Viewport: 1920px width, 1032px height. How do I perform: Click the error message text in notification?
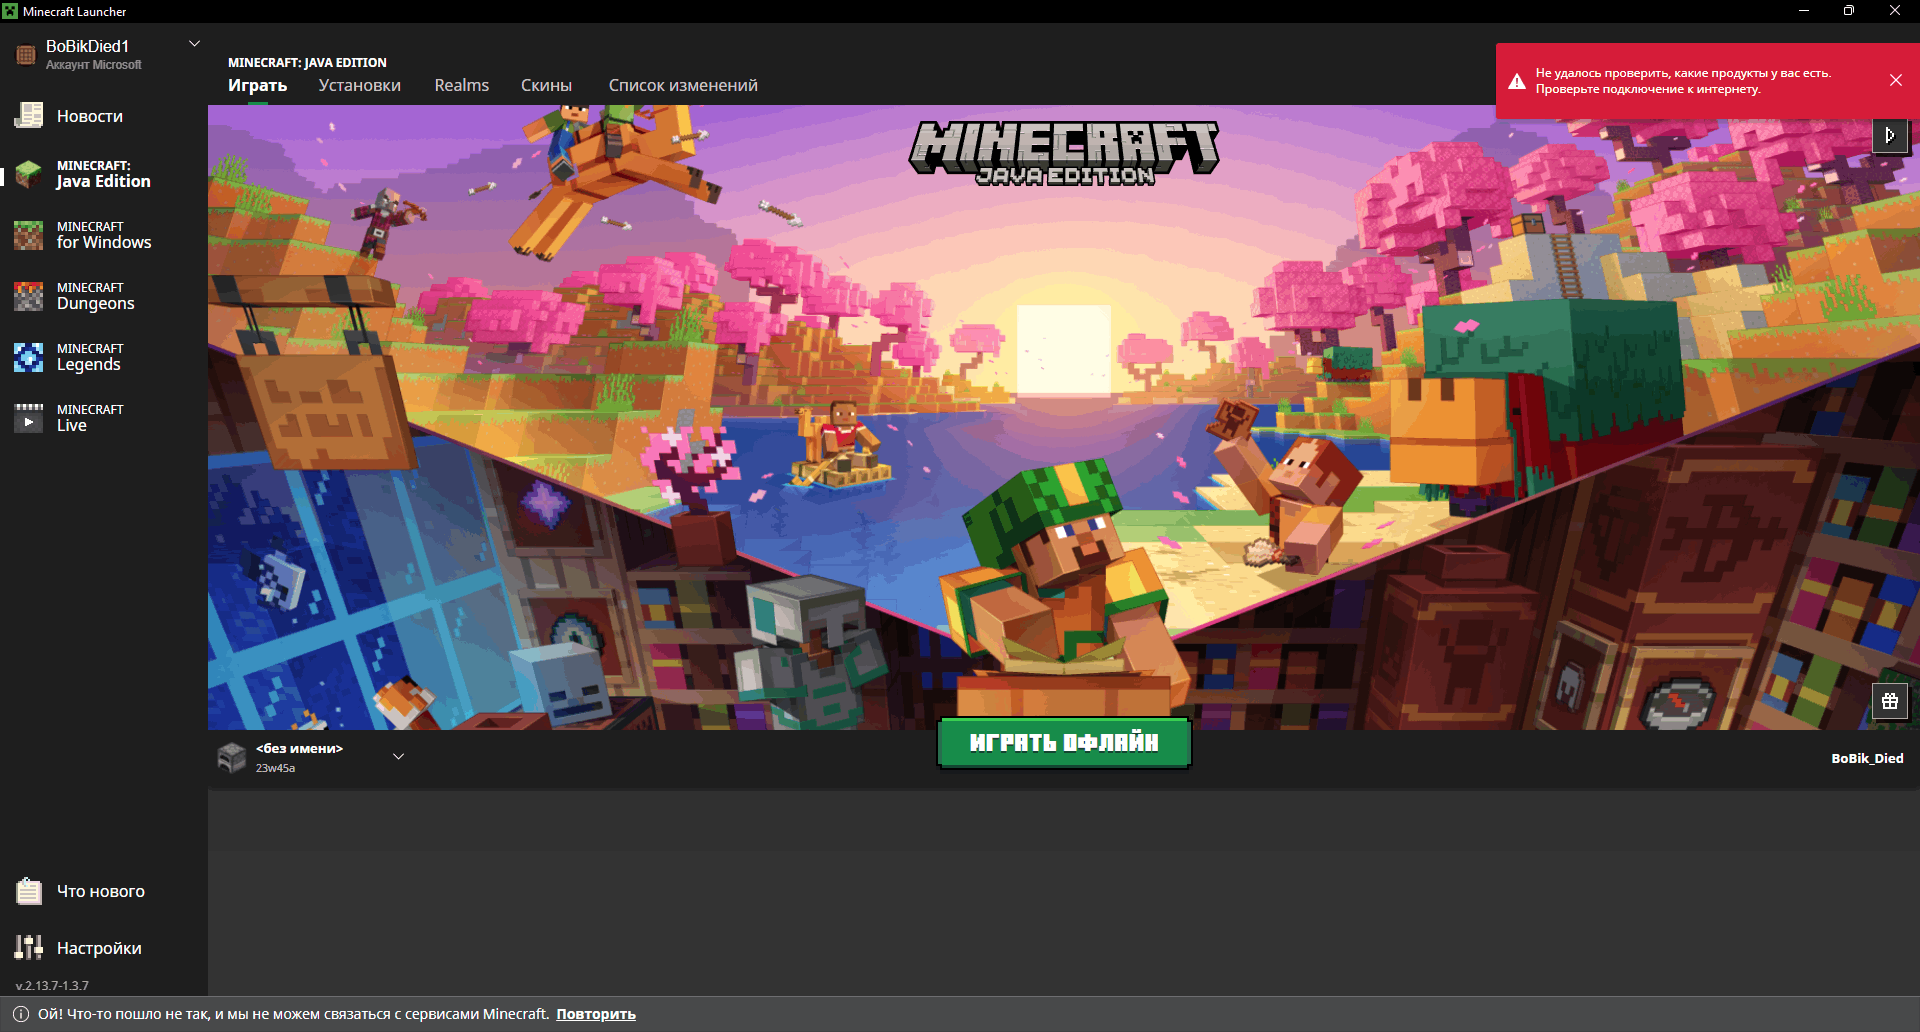point(1683,81)
